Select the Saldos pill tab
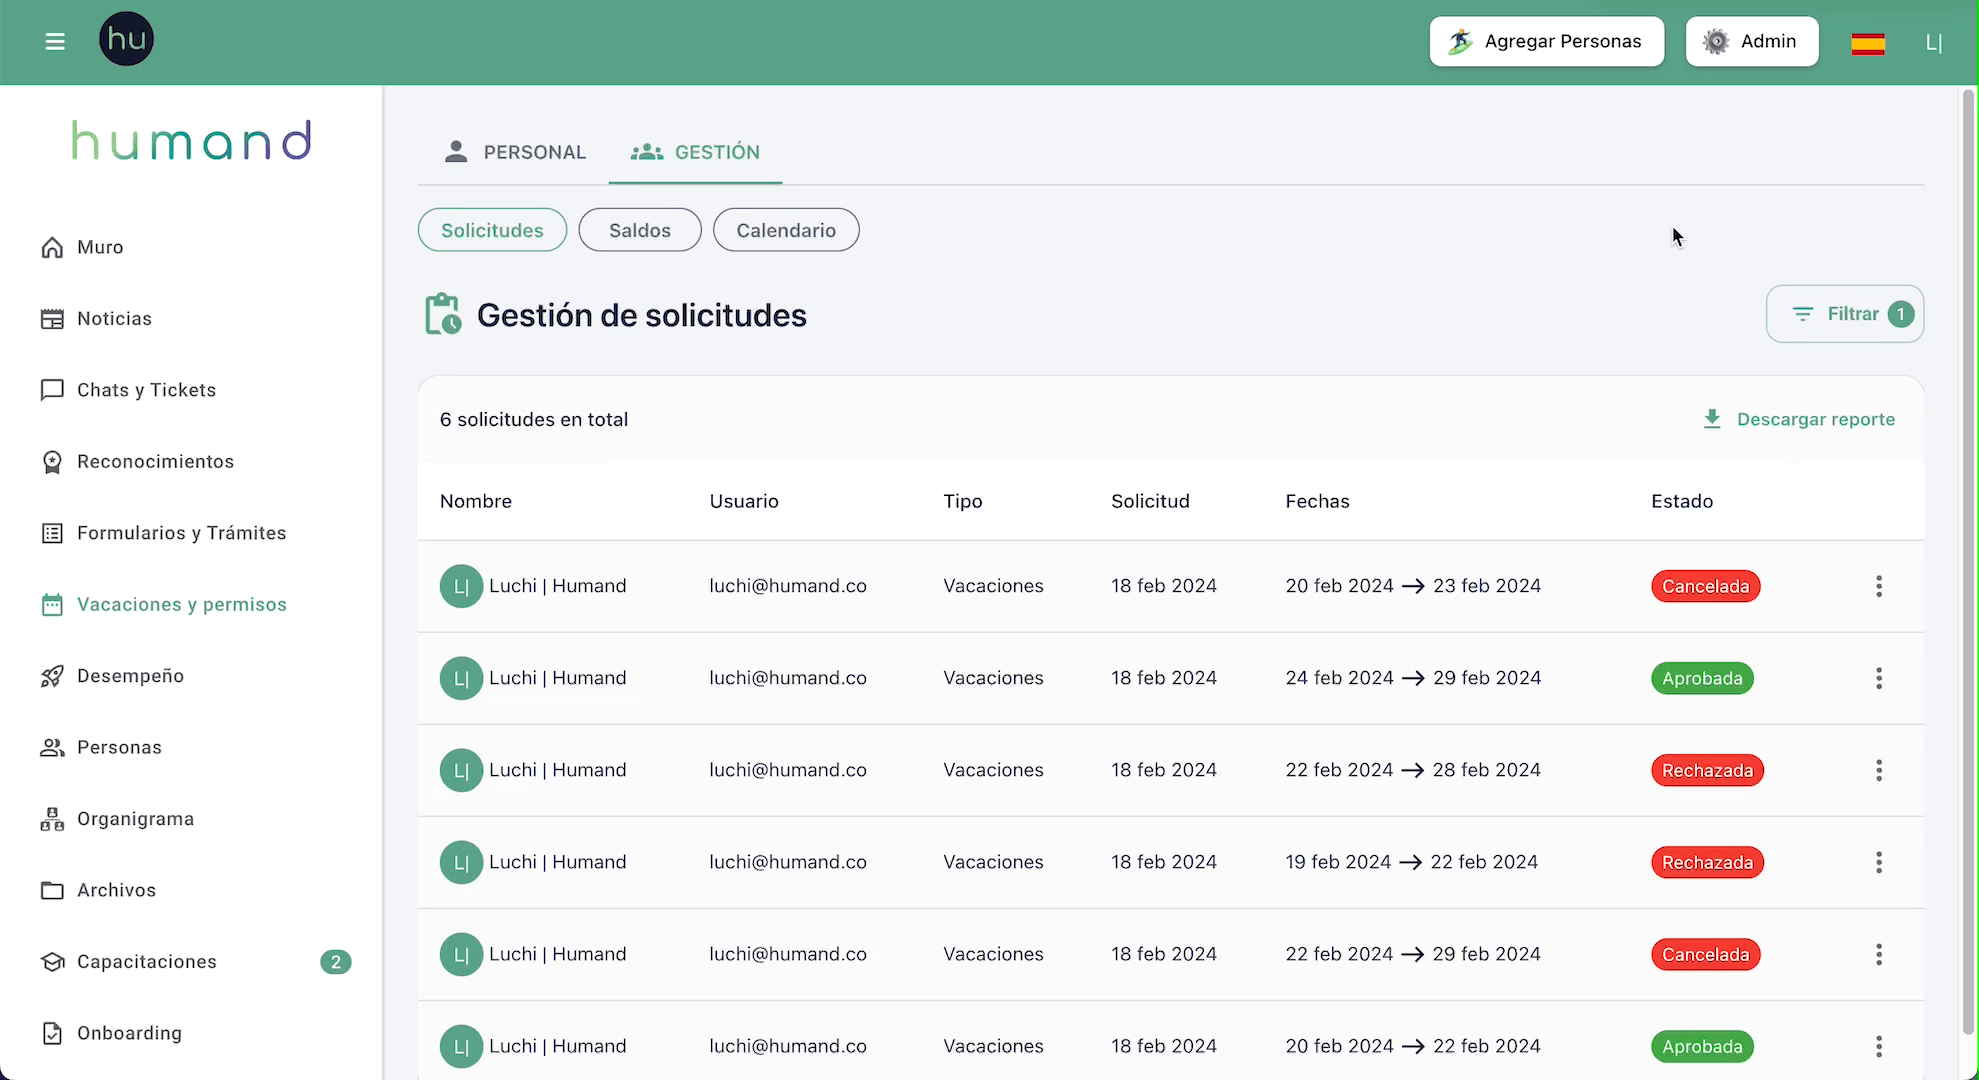This screenshot has height=1080, width=1979. pyautogui.click(x=639, y=230)
